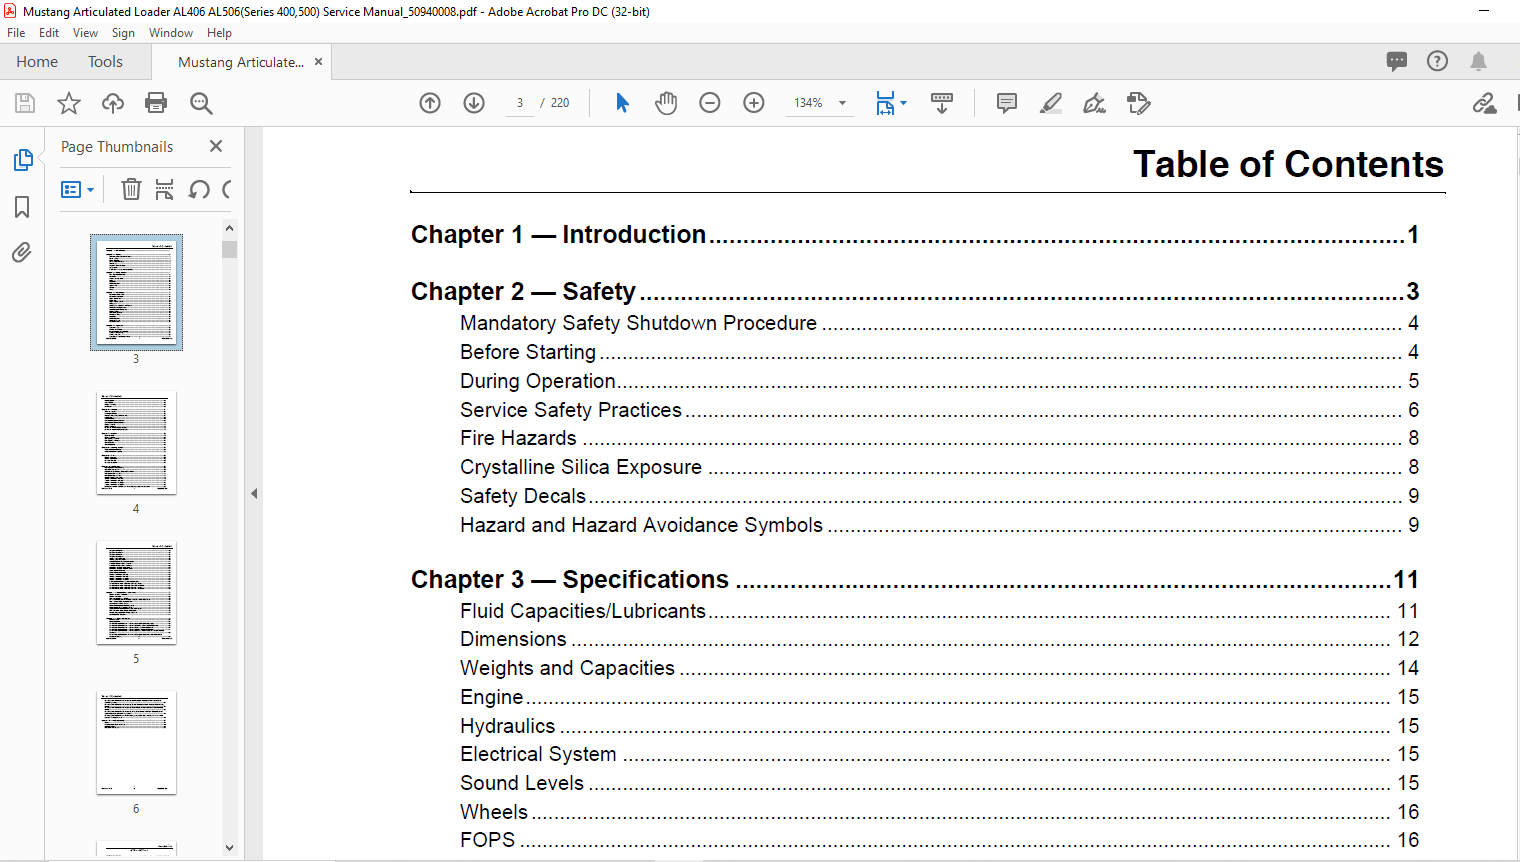
Task: Rotate page counterclockwise icon
Action: point(199,189)
